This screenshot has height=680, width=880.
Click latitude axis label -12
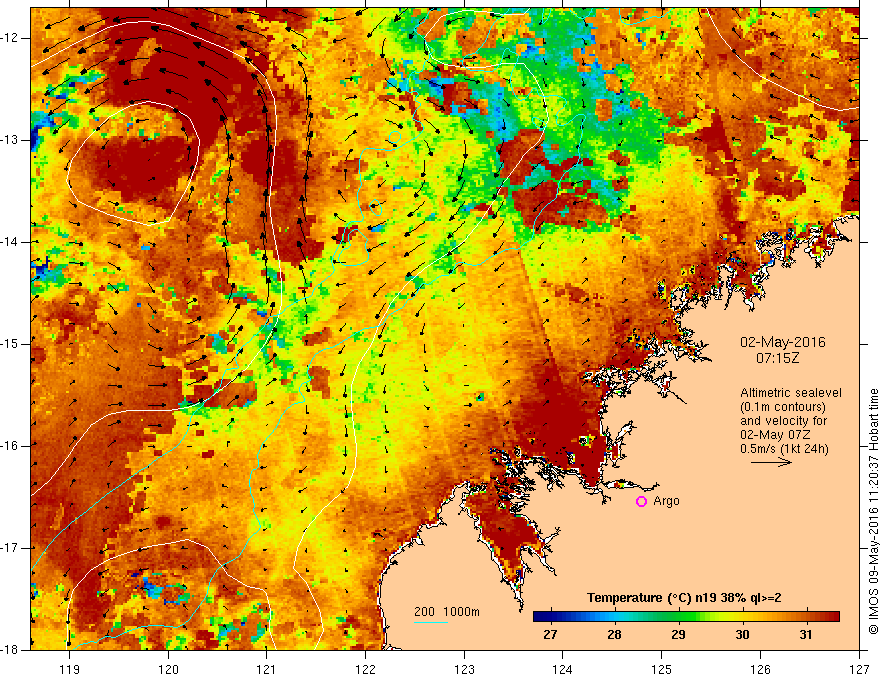pyautogui.click(x=11, y=38)
